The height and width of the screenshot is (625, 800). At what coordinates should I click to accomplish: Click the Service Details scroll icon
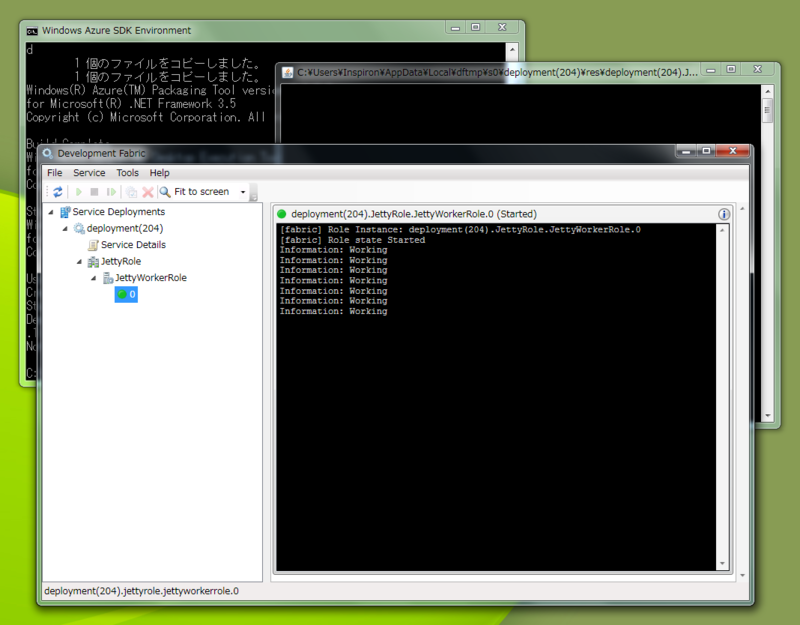(93, 245)
